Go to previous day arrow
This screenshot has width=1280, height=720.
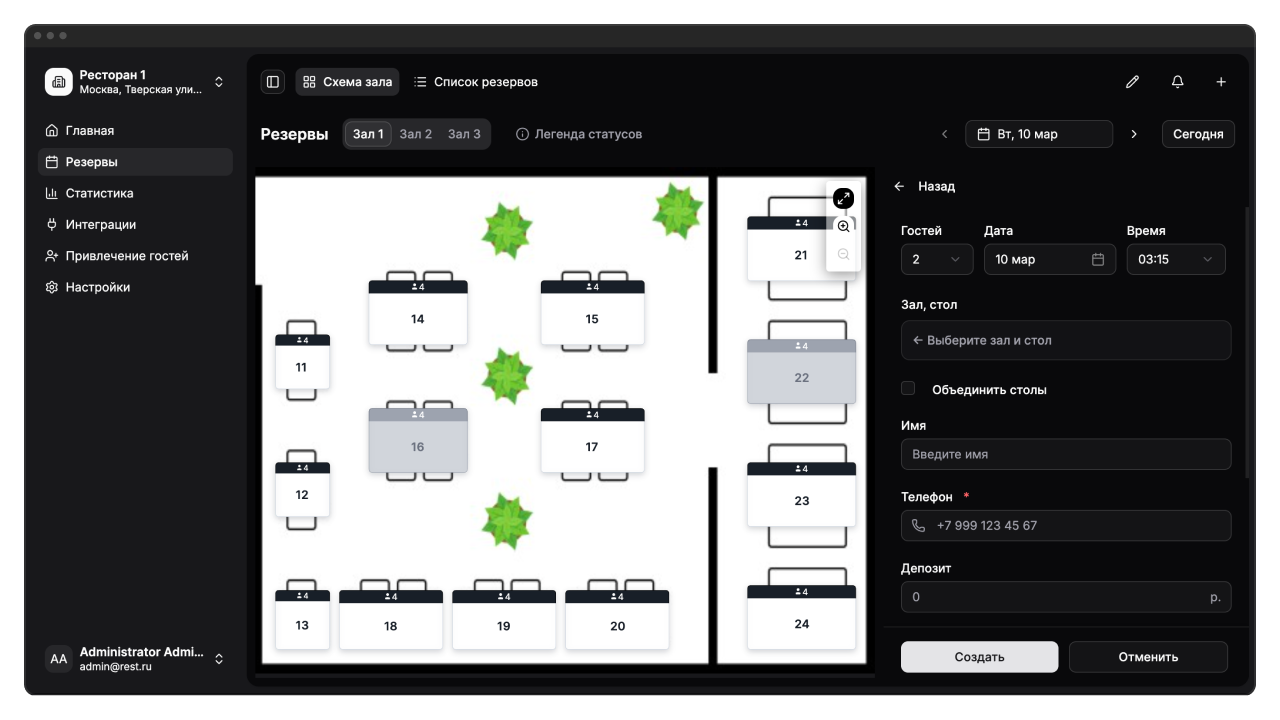tap(944, 134)
